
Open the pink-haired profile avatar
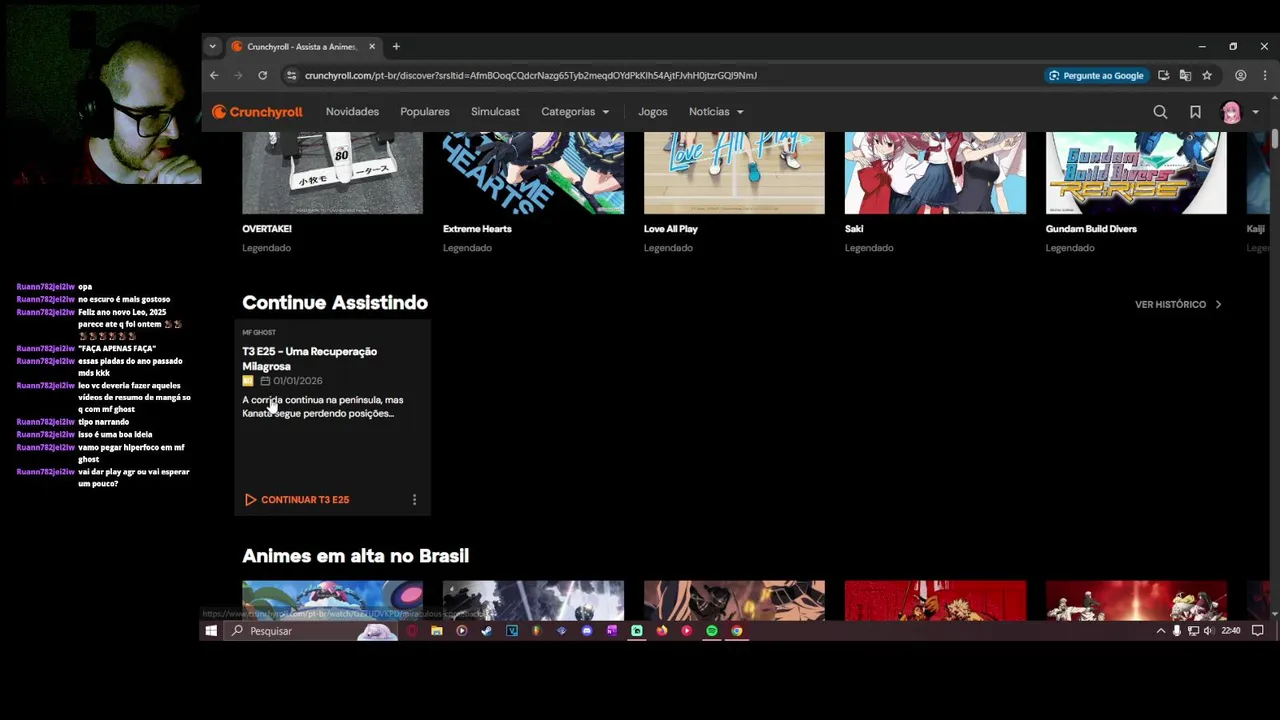(x=1231, y=112)
